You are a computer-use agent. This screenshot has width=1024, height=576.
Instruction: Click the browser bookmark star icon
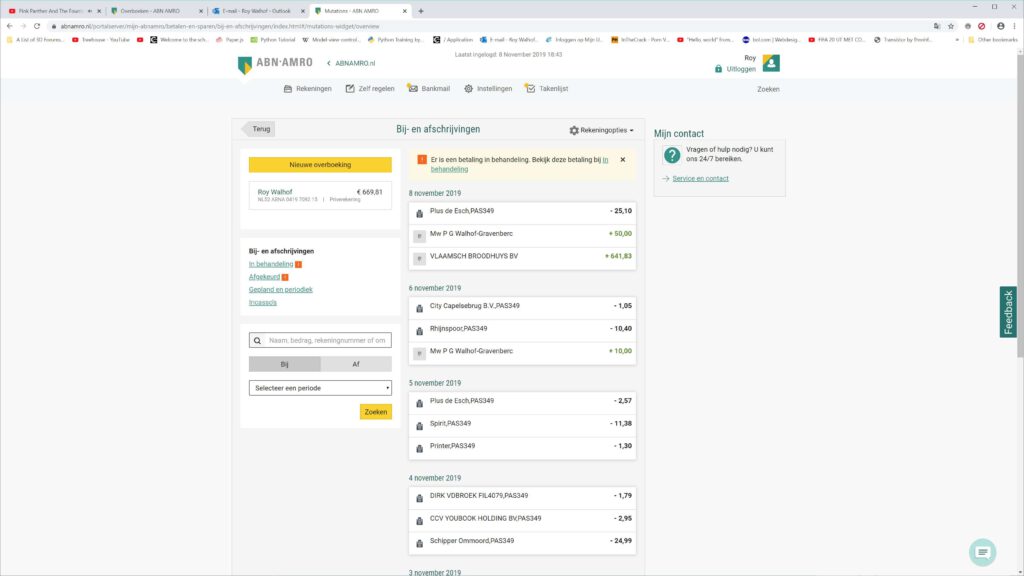(x=950, y=26)
